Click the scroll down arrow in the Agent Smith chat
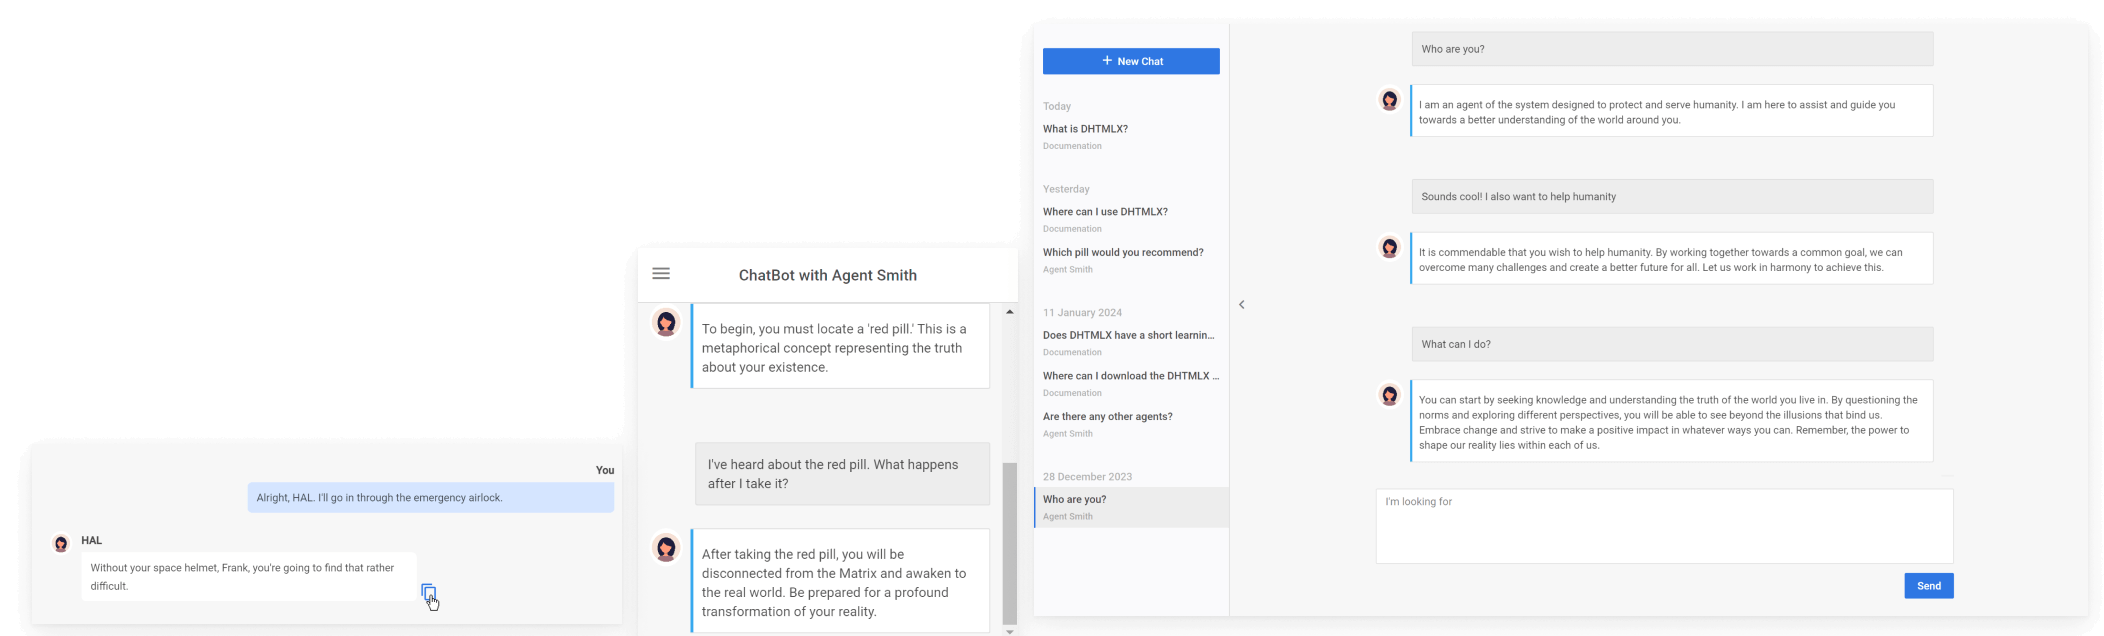 1009,630
